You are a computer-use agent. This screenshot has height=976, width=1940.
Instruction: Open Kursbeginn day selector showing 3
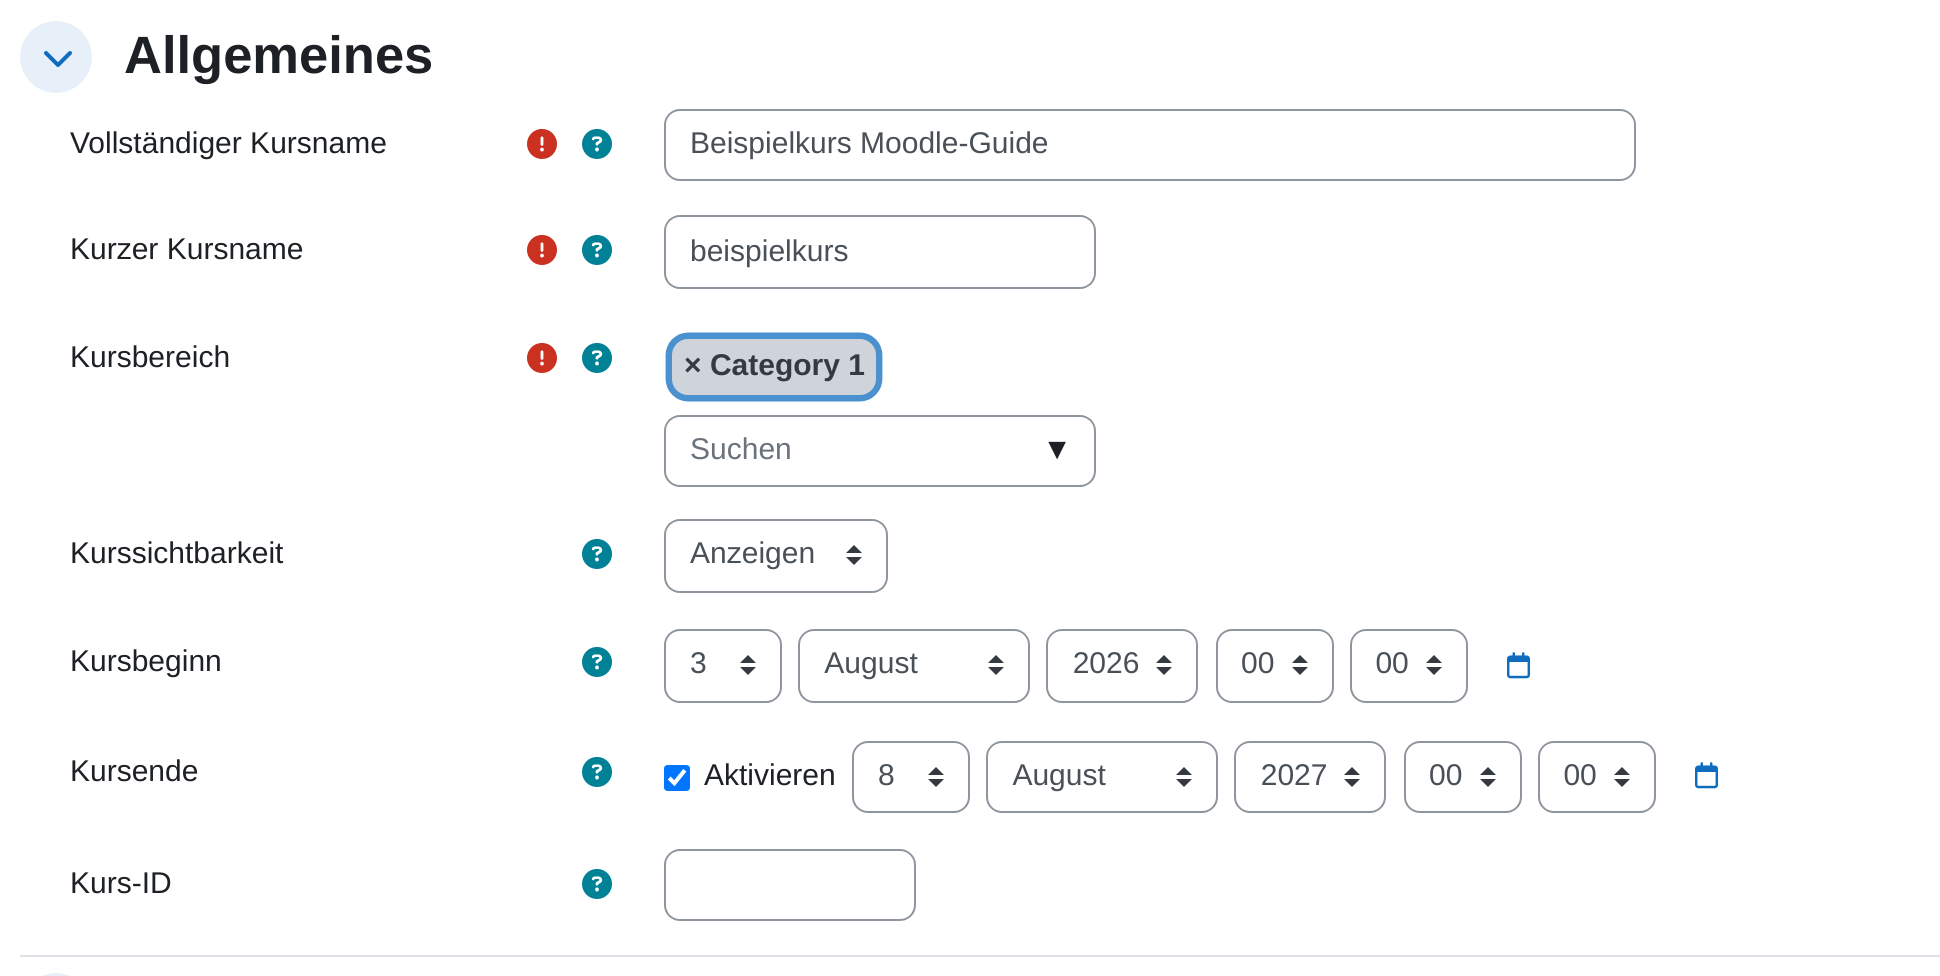point(722,665)
